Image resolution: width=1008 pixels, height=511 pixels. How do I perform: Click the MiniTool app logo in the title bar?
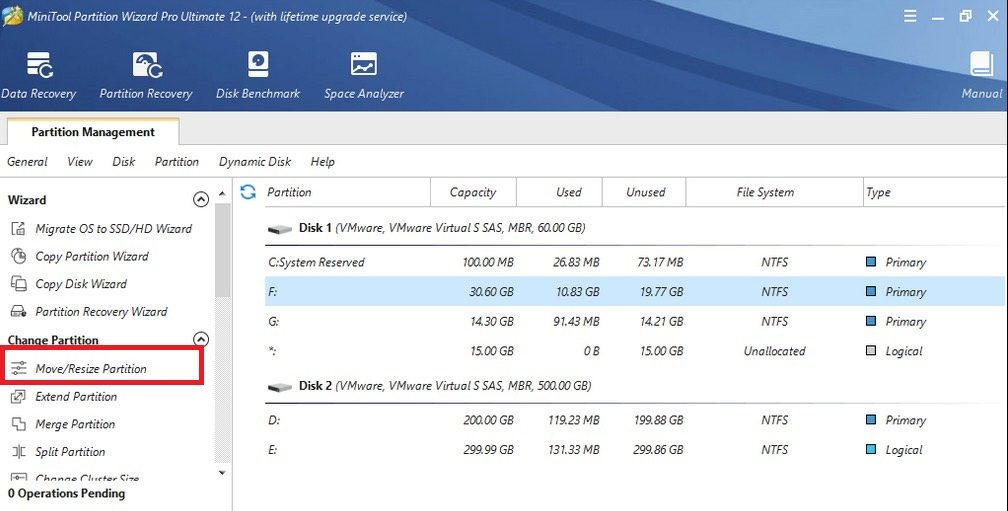tap(12, 16)
